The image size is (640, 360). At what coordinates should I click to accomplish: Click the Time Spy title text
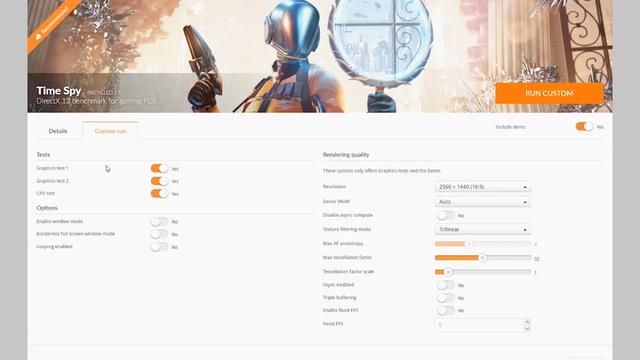(59, 91)
